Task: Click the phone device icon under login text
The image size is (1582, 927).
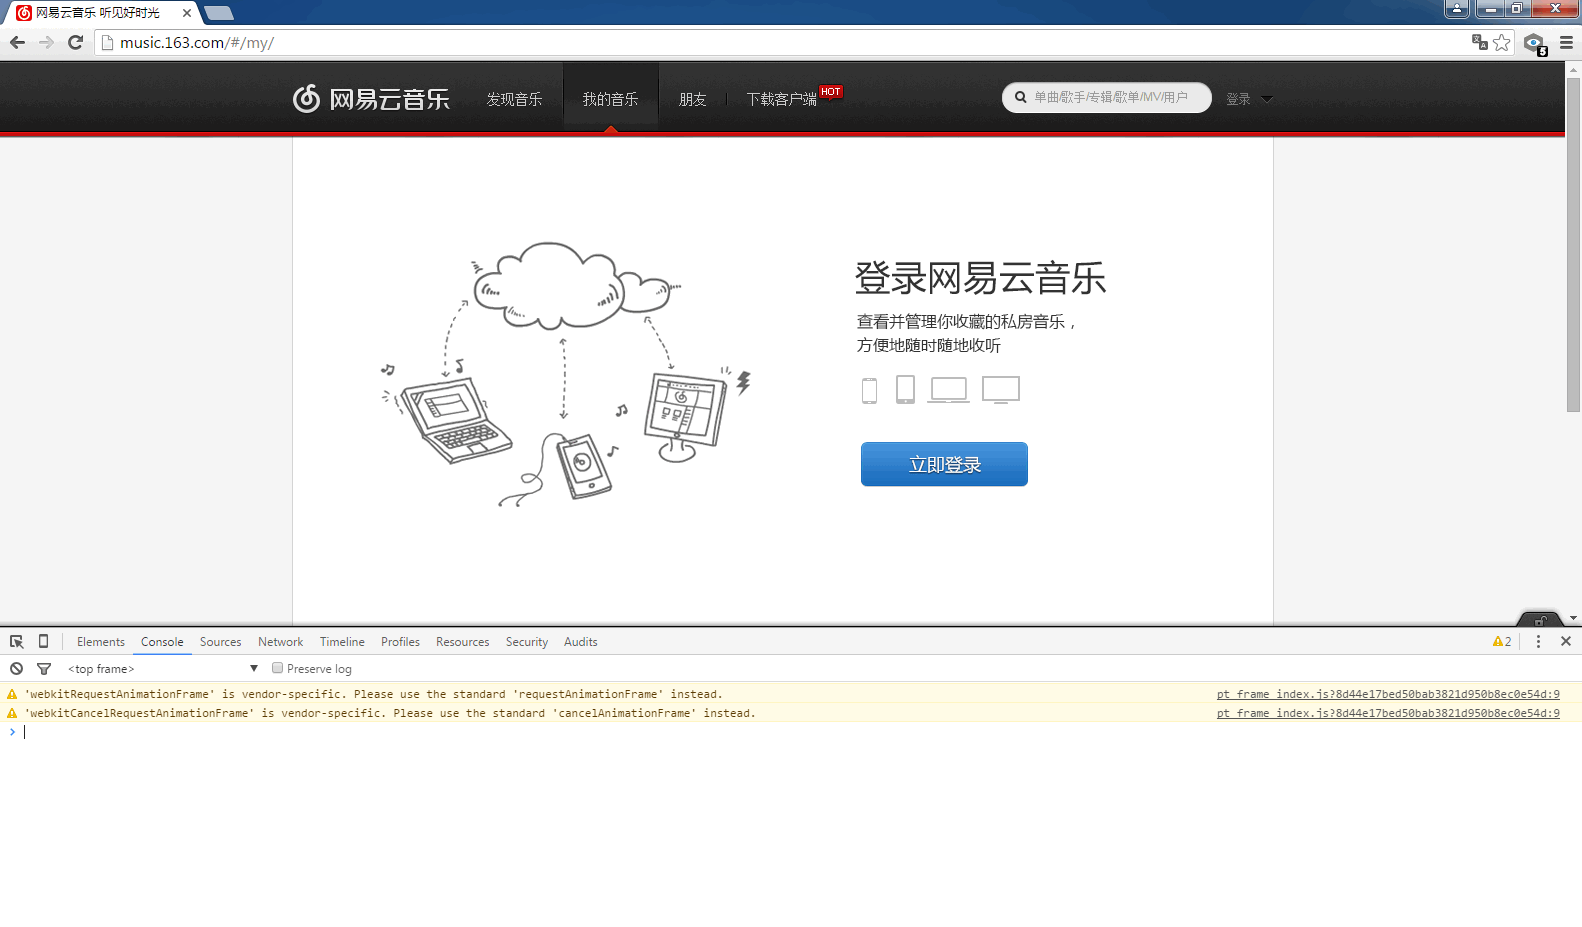Action: coord(869,390)
